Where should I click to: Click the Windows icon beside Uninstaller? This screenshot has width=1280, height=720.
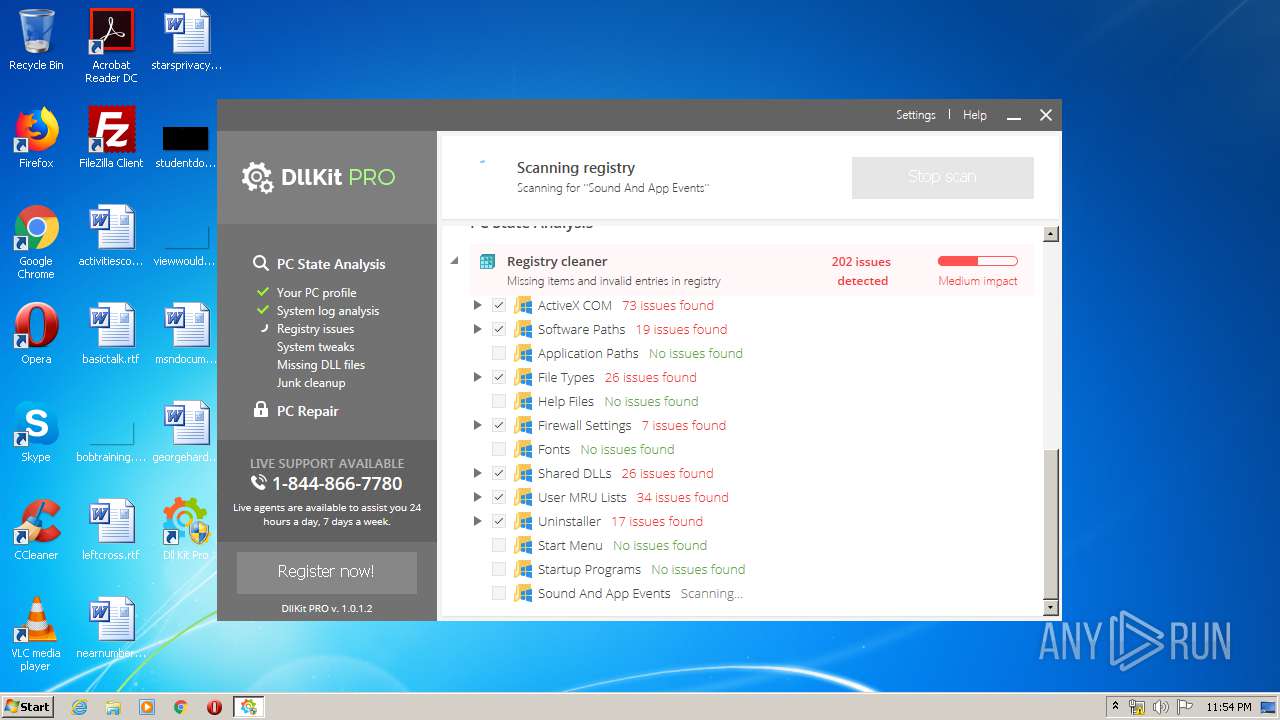point(523,521)
